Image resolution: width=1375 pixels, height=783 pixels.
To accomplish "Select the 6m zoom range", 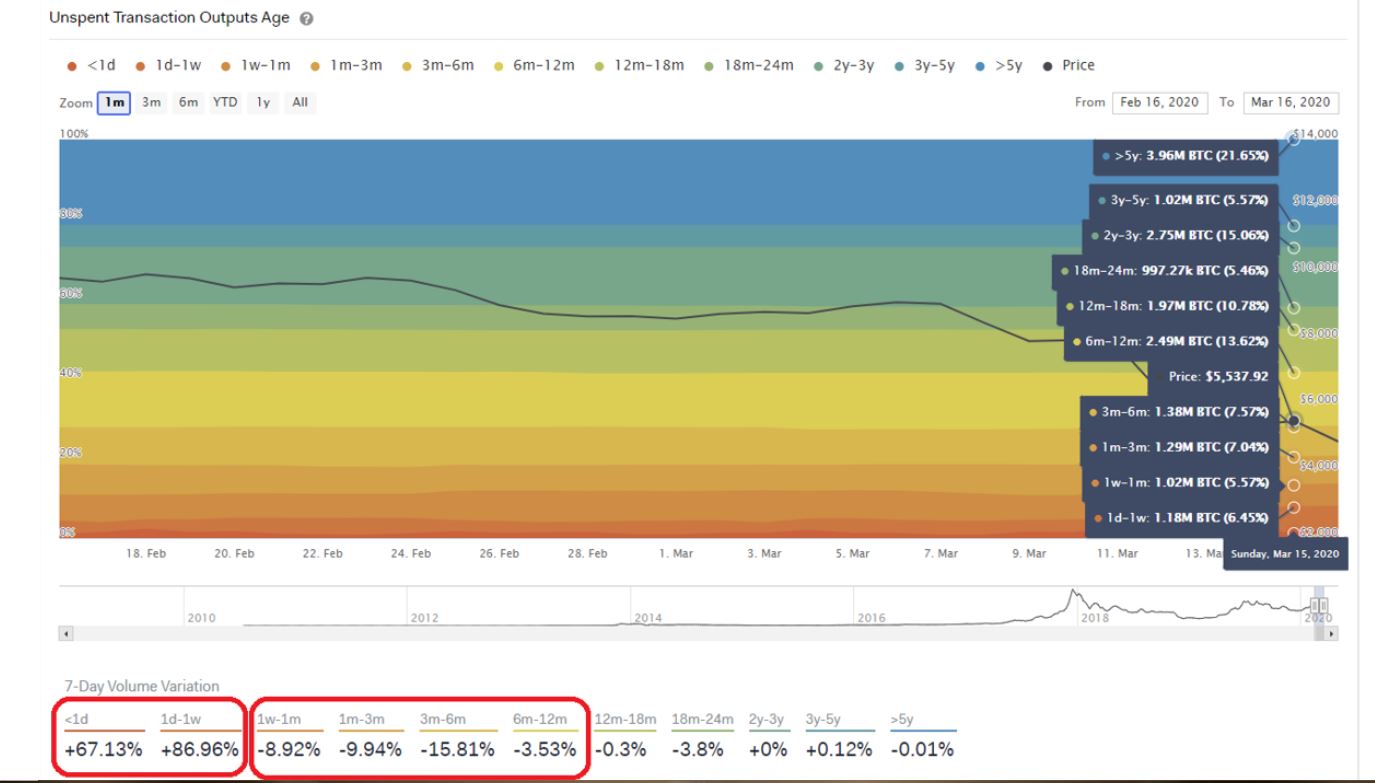I will pos(188,102).
